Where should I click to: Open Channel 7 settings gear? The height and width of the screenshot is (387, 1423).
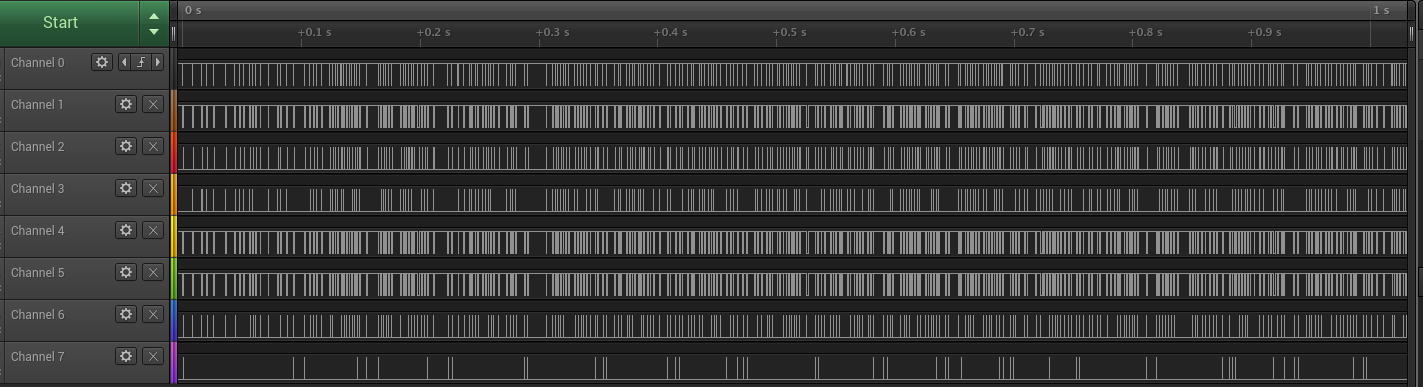click(126, 356)
